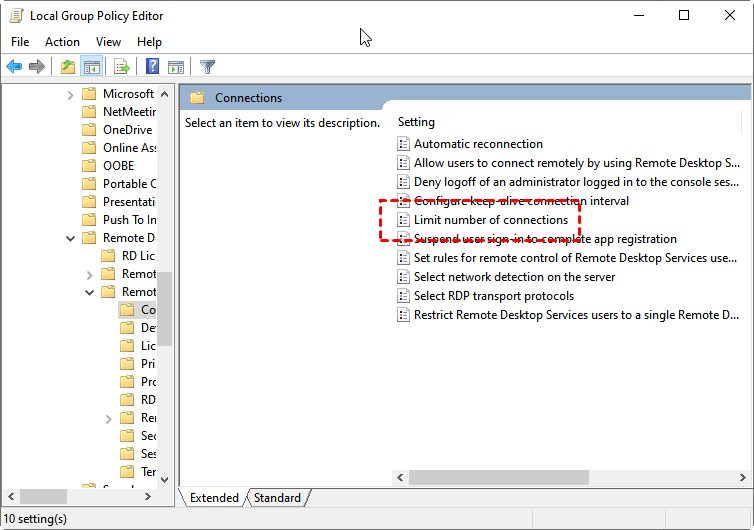Open the View menu
754x530 pixels.
[108, 42]
